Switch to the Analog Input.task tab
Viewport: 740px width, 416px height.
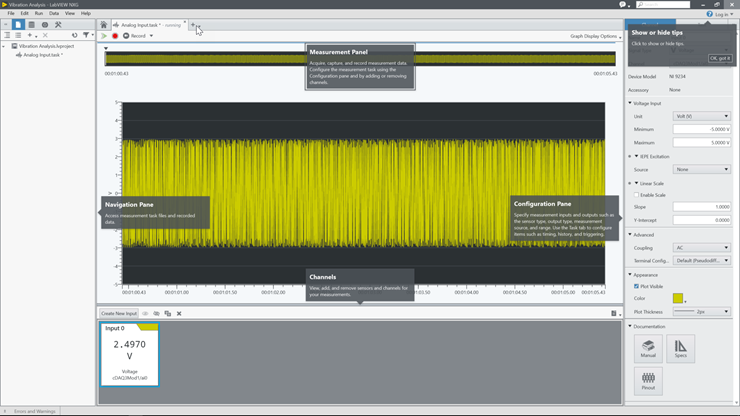[x=148, y=25]
